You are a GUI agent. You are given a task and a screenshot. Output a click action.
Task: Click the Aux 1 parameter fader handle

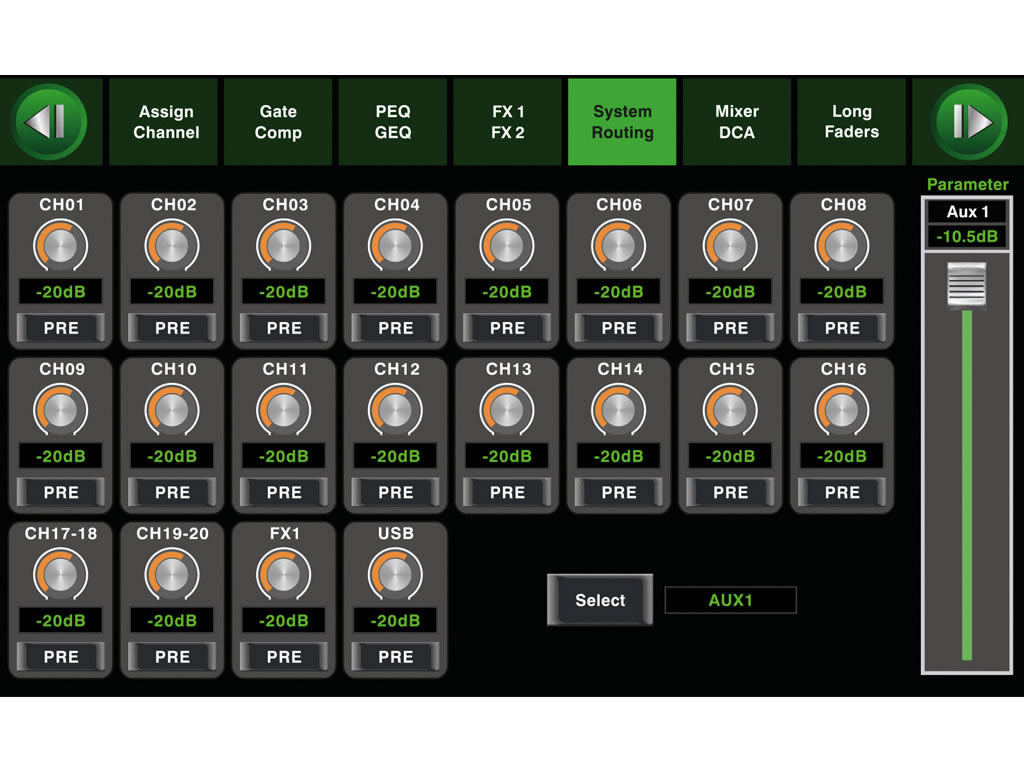(x=967, y=286)
